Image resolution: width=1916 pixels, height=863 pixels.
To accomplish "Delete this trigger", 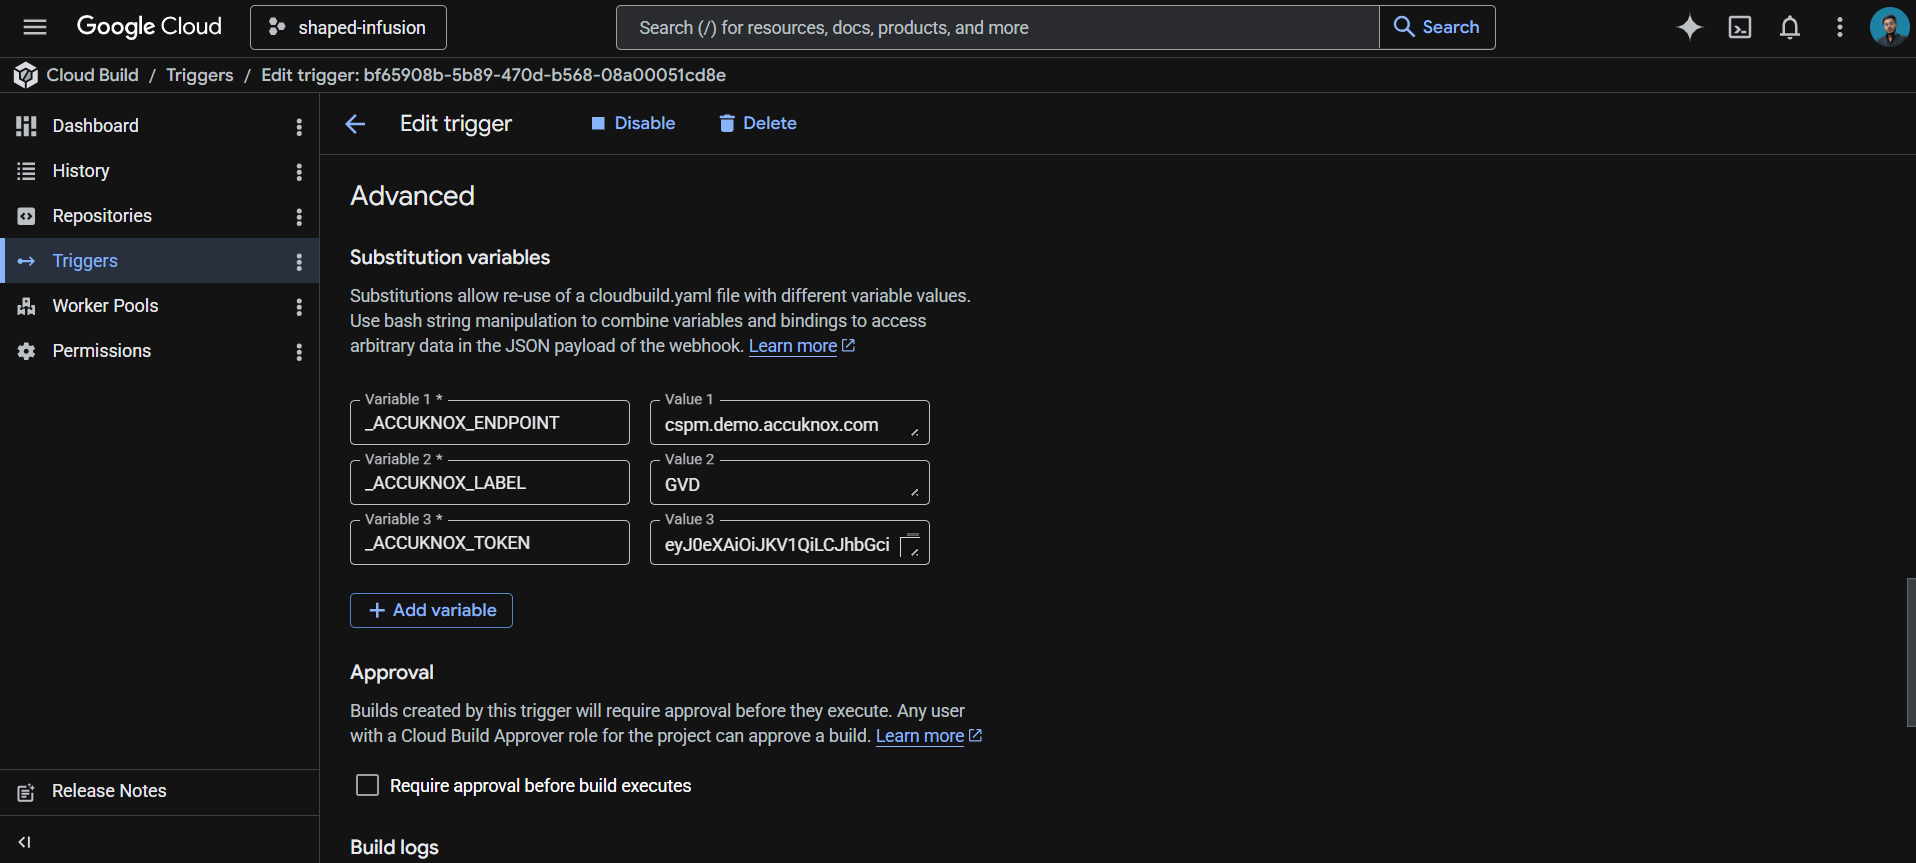I will [x=758, y=123].
